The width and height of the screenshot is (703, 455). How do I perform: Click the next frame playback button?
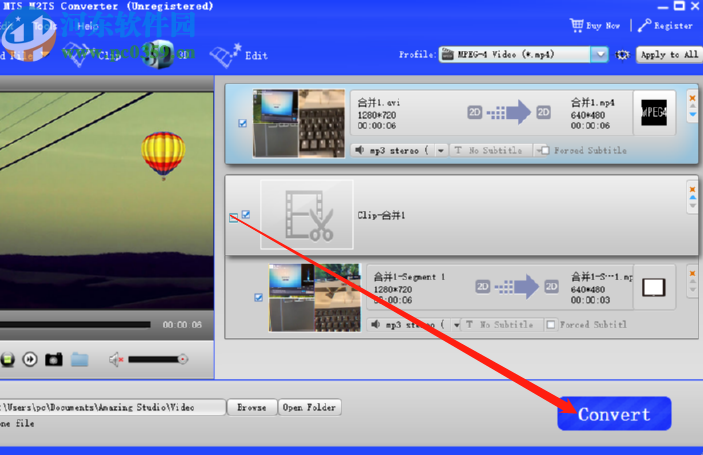30,359
